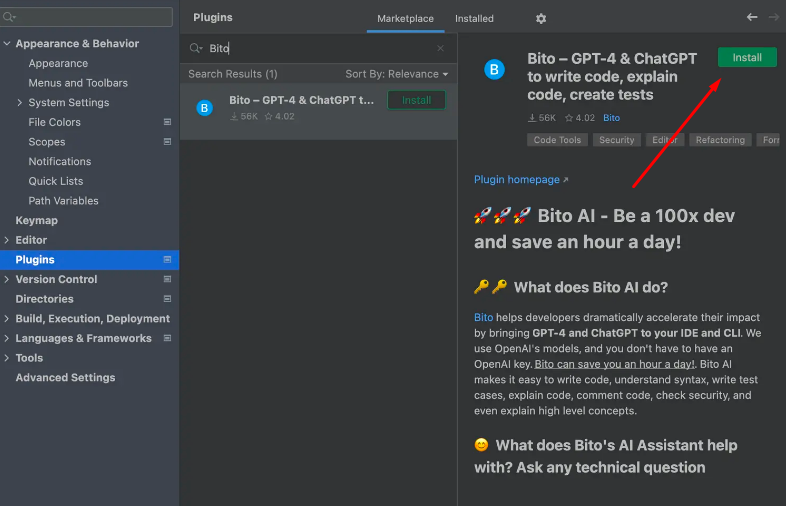Click 'Bito can save you an hour' link
Image resolution: width=786 pixels, height=506 pixels.
(x=615, y=364)
